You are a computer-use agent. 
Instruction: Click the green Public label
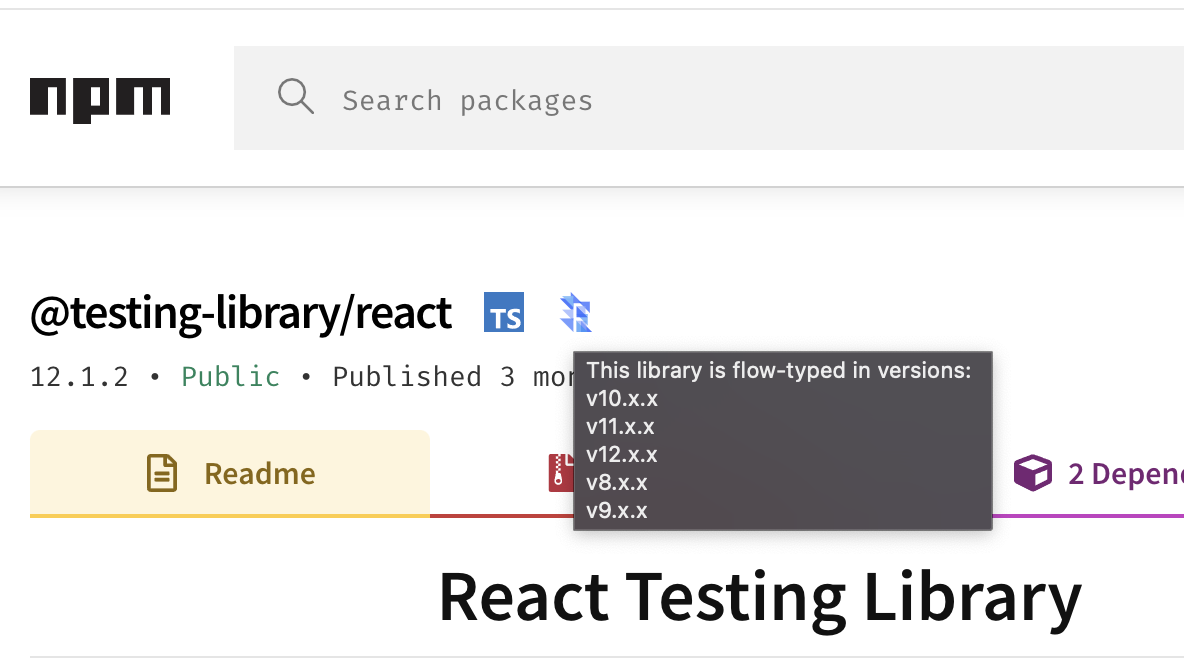click(x=230, y=377)
